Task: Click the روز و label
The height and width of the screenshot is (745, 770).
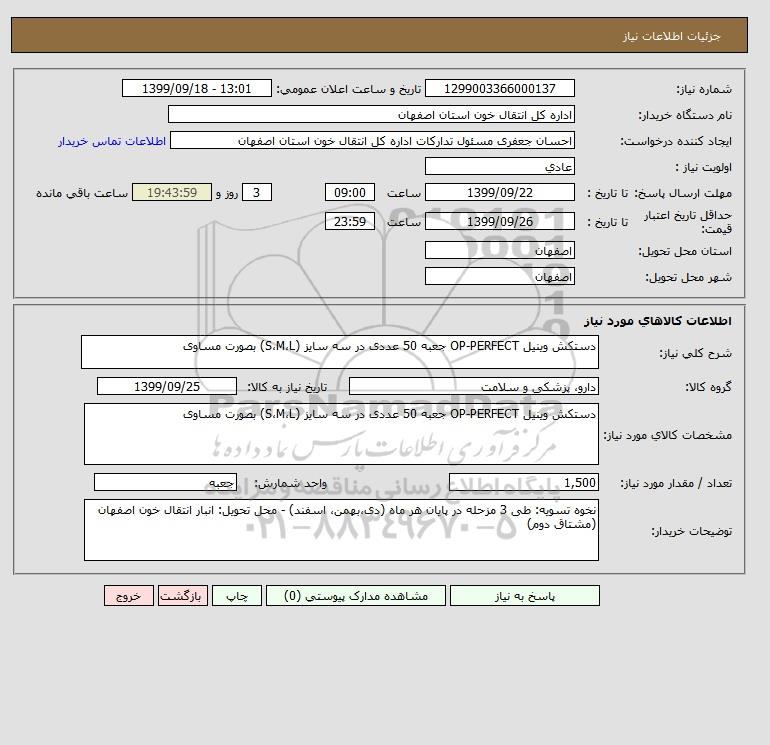Action: click(x=227, y=193)
